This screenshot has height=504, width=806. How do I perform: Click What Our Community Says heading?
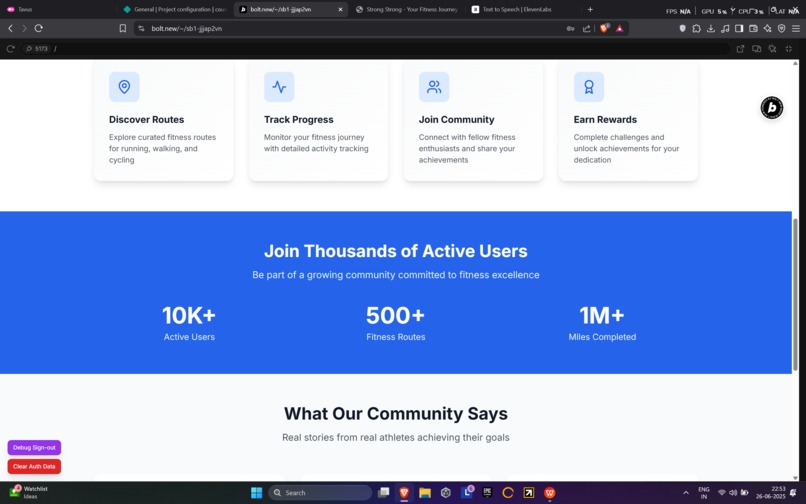[395, 413]
